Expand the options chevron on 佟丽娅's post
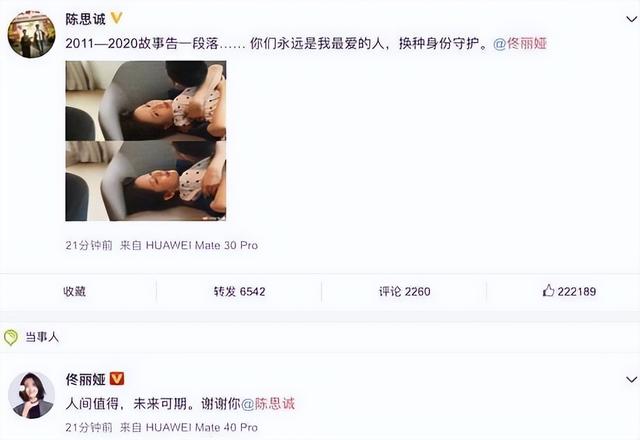640x440 pixels. [631, 380]
